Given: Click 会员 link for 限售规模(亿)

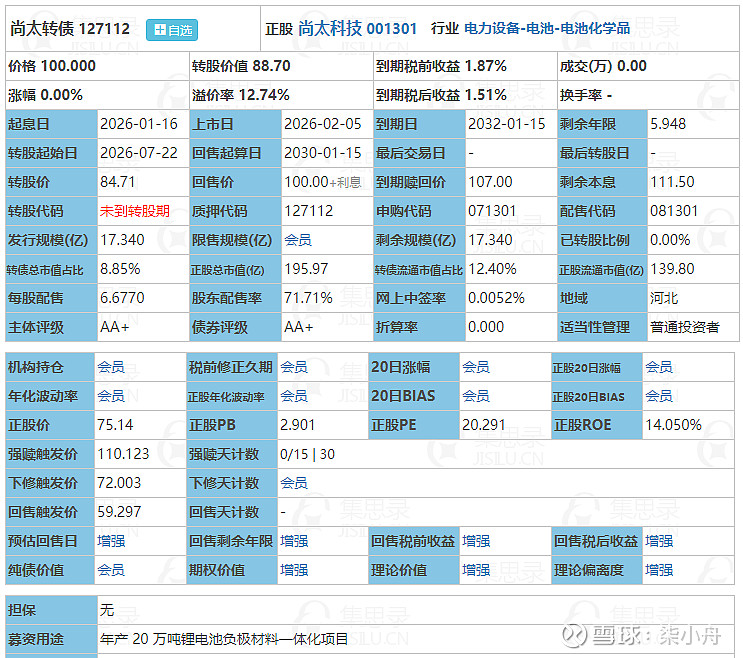Looking at the screenshot, I should pos(298,240).
